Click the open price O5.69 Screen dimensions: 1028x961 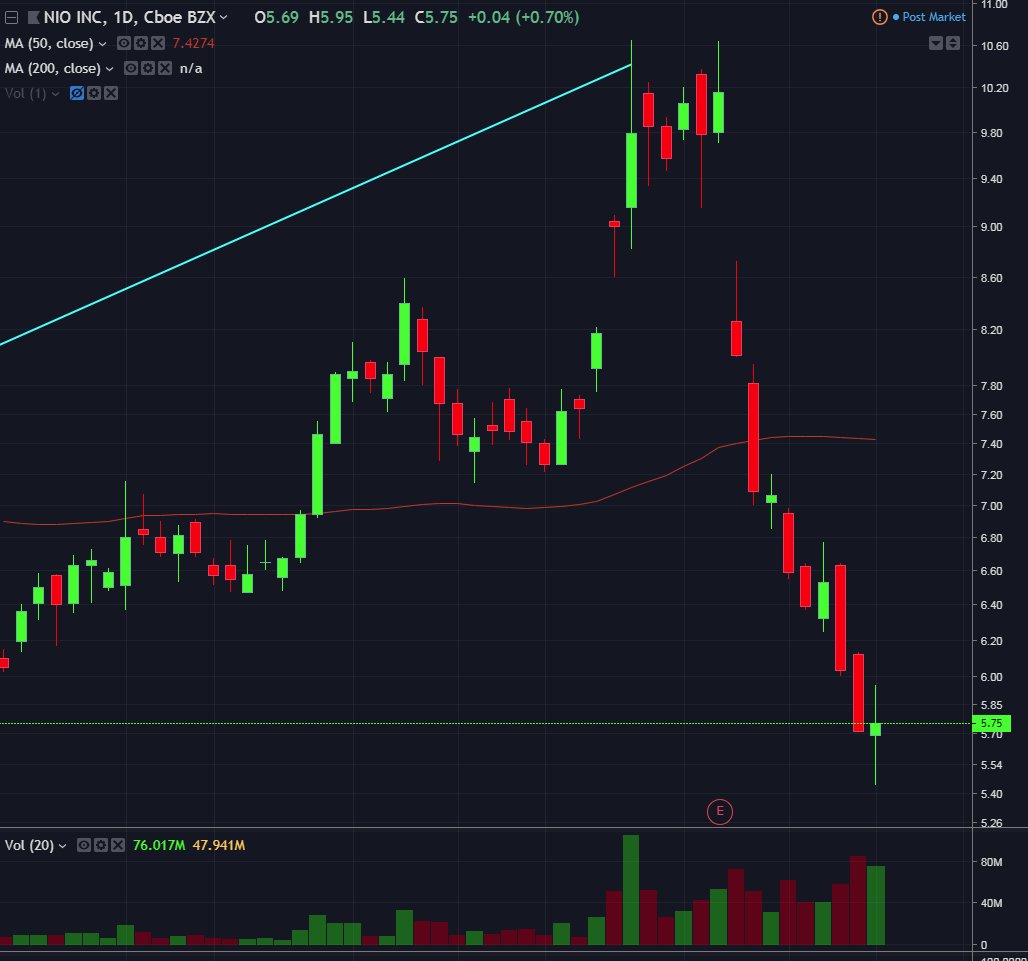click(277, 17)
